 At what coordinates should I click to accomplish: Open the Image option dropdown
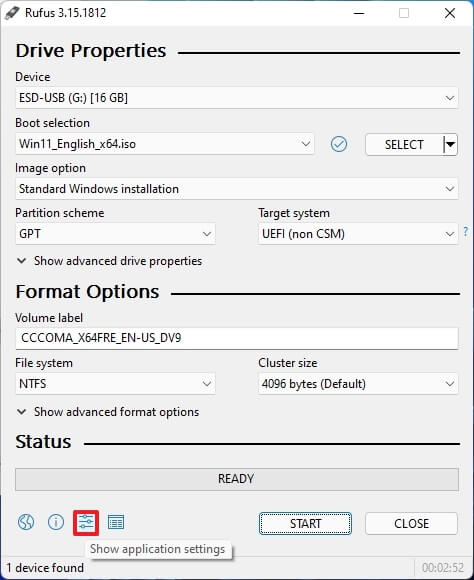tap(236, 189)
